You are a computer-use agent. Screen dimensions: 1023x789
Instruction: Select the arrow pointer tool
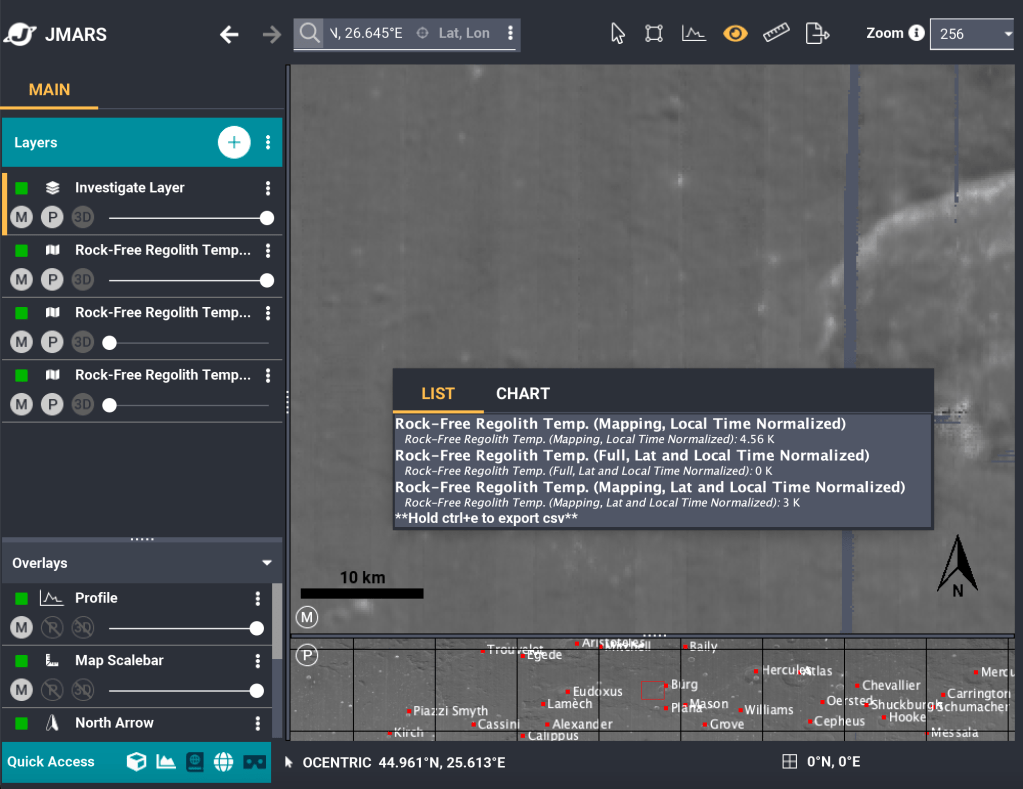618,34
